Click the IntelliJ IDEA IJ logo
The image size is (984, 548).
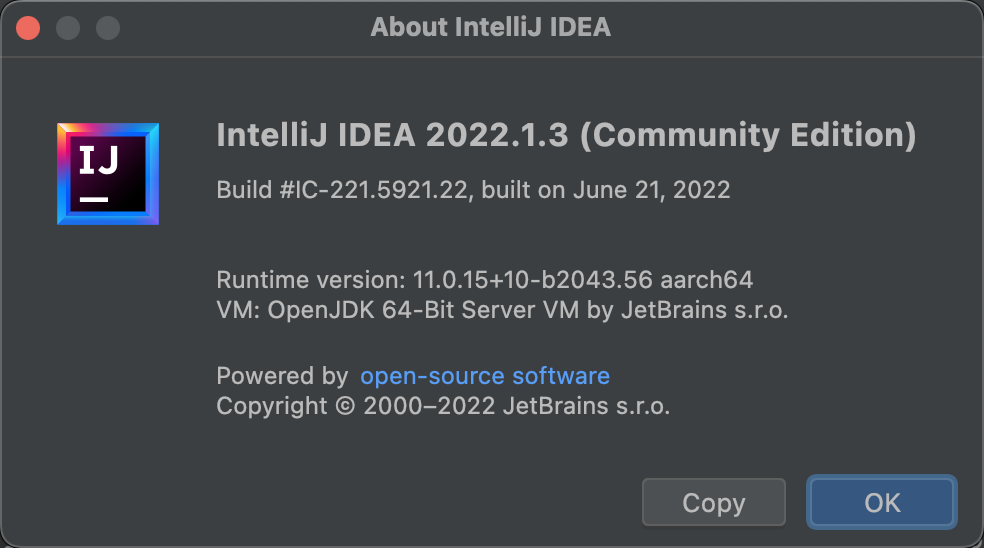point(108,174)
